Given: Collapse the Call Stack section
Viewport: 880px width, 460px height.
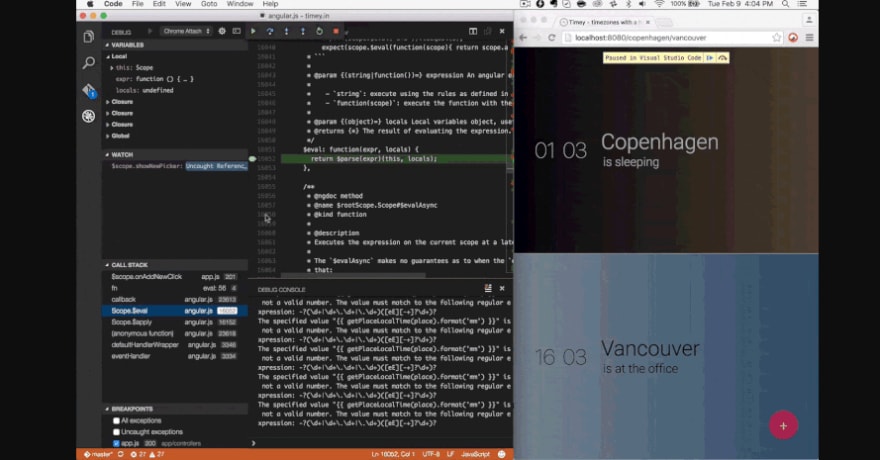Looking at the screenshot, I should [x=175, y=265].
